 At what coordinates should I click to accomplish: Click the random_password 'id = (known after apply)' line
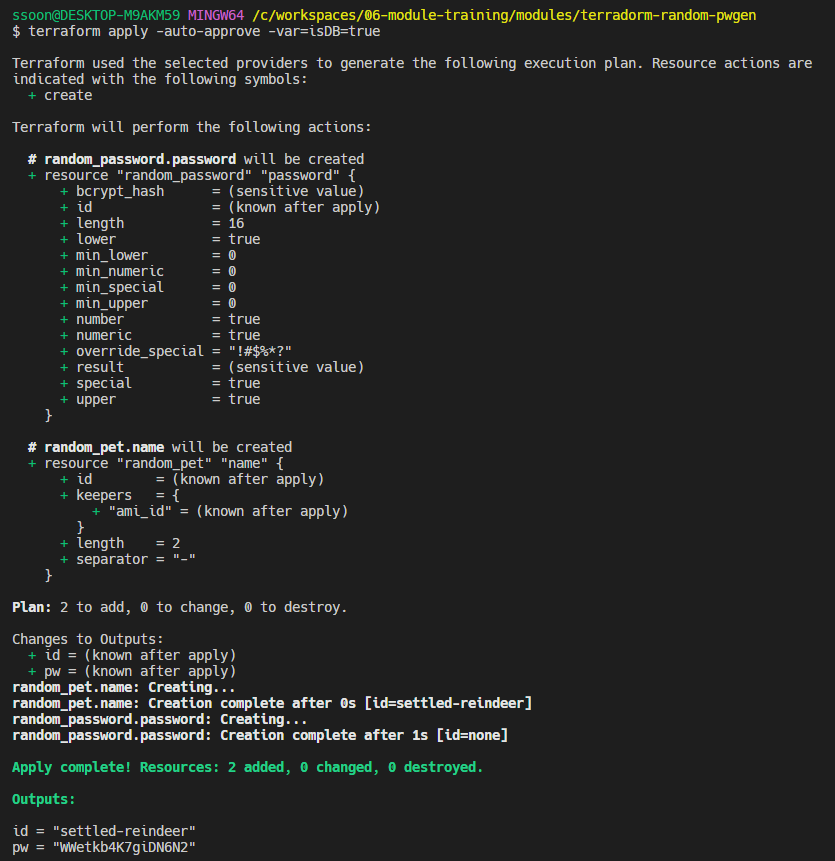pos(220,207)
